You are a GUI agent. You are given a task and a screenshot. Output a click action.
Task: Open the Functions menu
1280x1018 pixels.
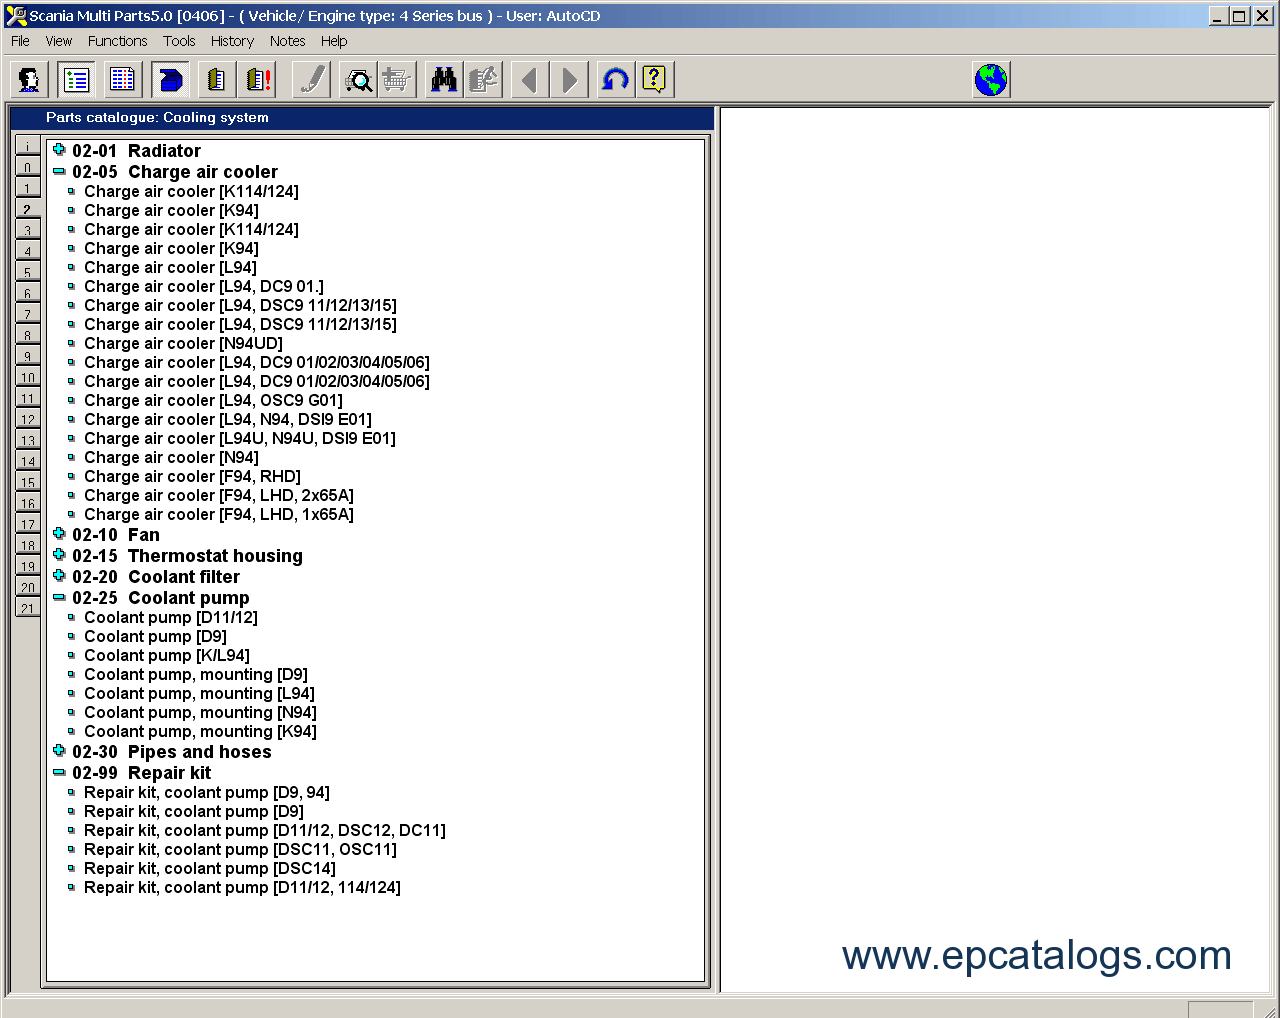(x=117, y=41)
